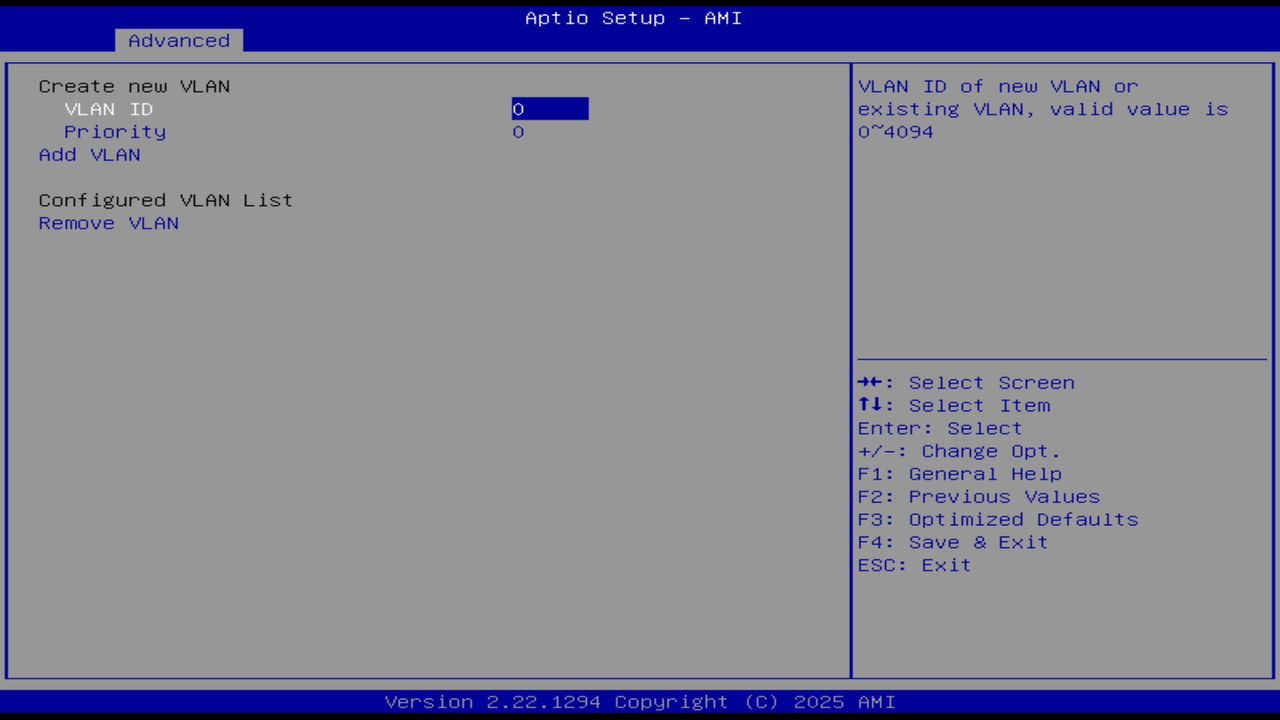Select the highlighted VLAN ID input field
1280x720 pixels.
pyautogui.click(x=549, y=109)
